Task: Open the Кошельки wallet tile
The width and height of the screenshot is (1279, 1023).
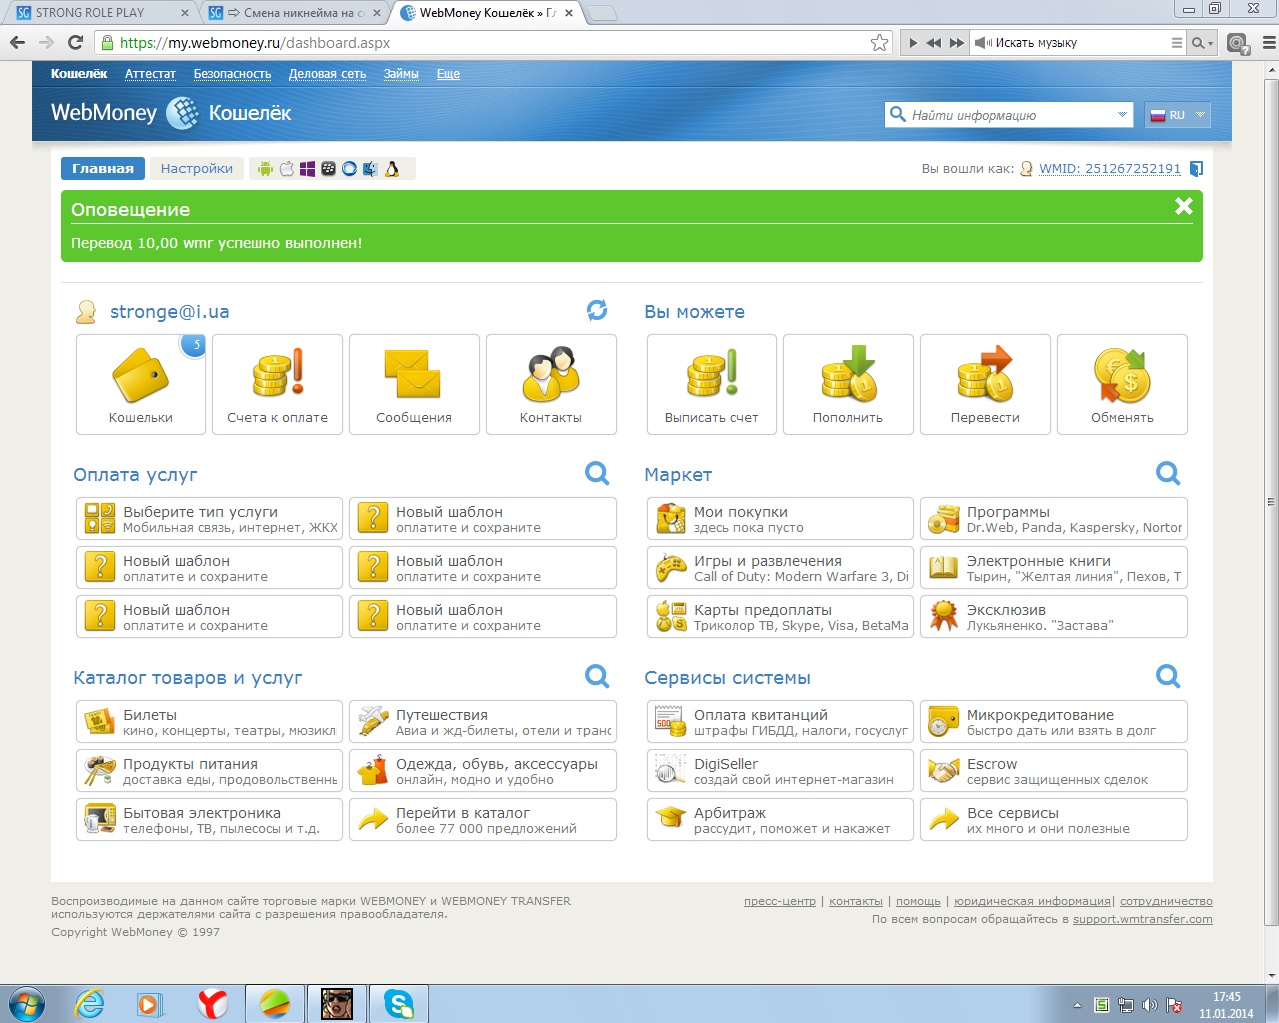Action: pyautogui.click(x=141, y=385)
